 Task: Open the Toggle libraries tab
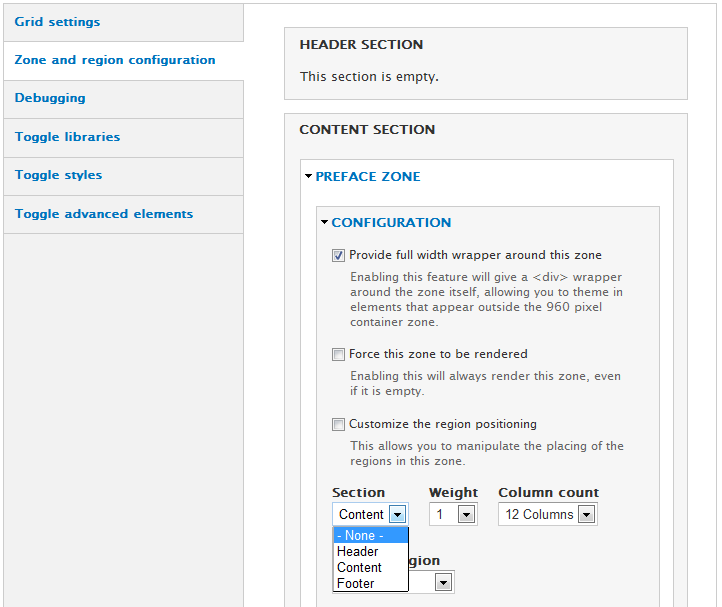tap(67, 137)
